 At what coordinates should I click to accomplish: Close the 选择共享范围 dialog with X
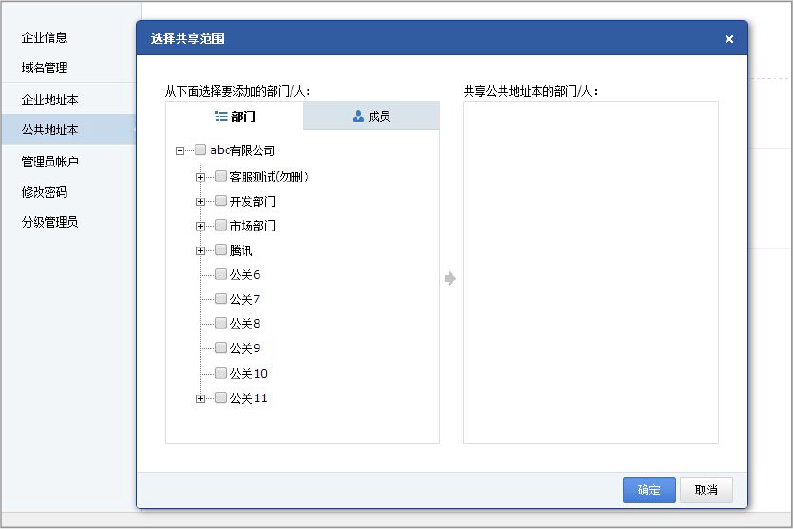coord(729,39)
